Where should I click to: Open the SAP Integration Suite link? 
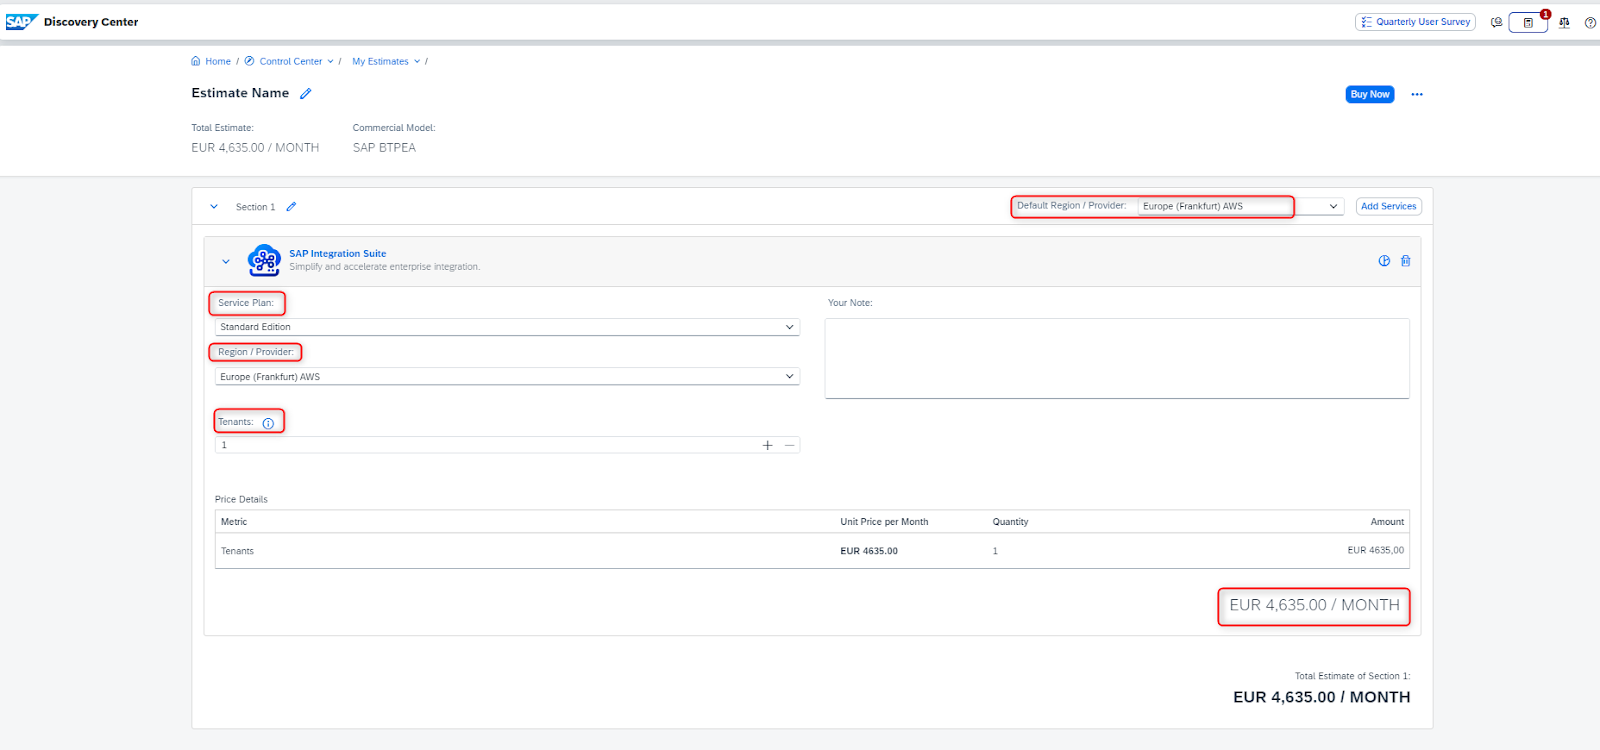(x=338, y=254)
